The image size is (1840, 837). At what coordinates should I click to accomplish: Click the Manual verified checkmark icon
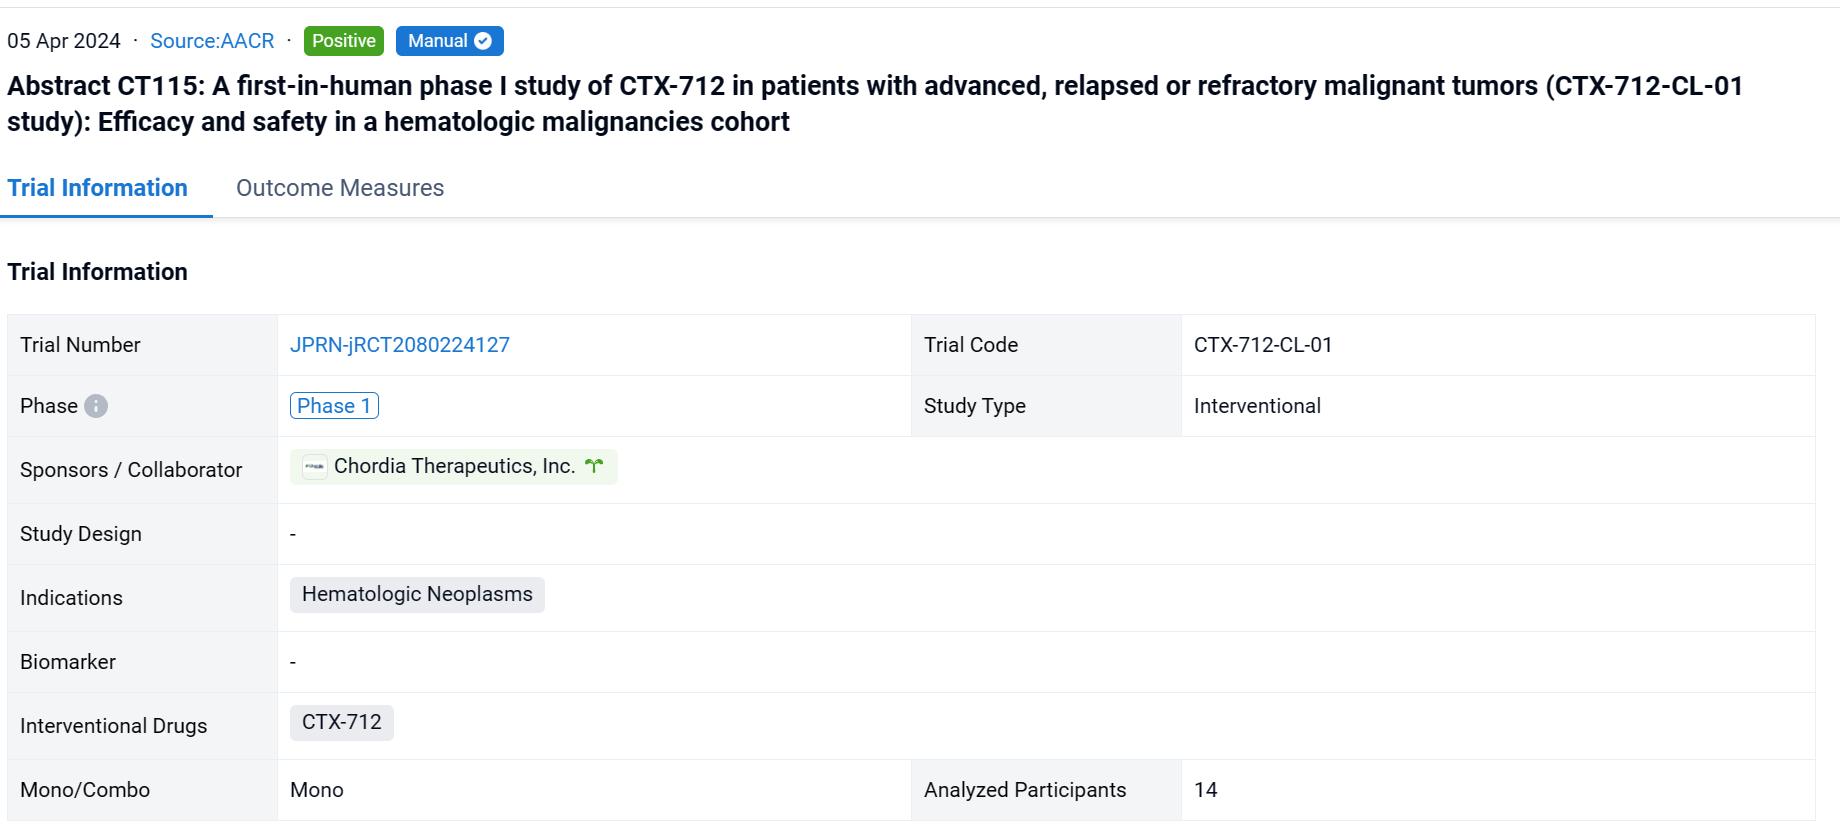coord(483,41)
